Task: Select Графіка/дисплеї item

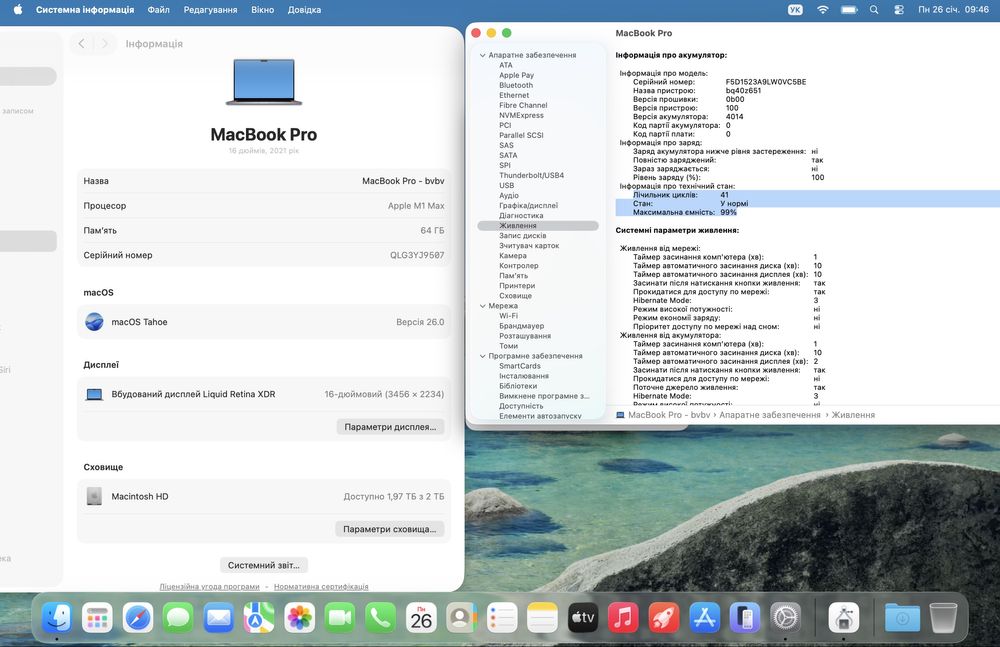Action: [x=528, y=205]
